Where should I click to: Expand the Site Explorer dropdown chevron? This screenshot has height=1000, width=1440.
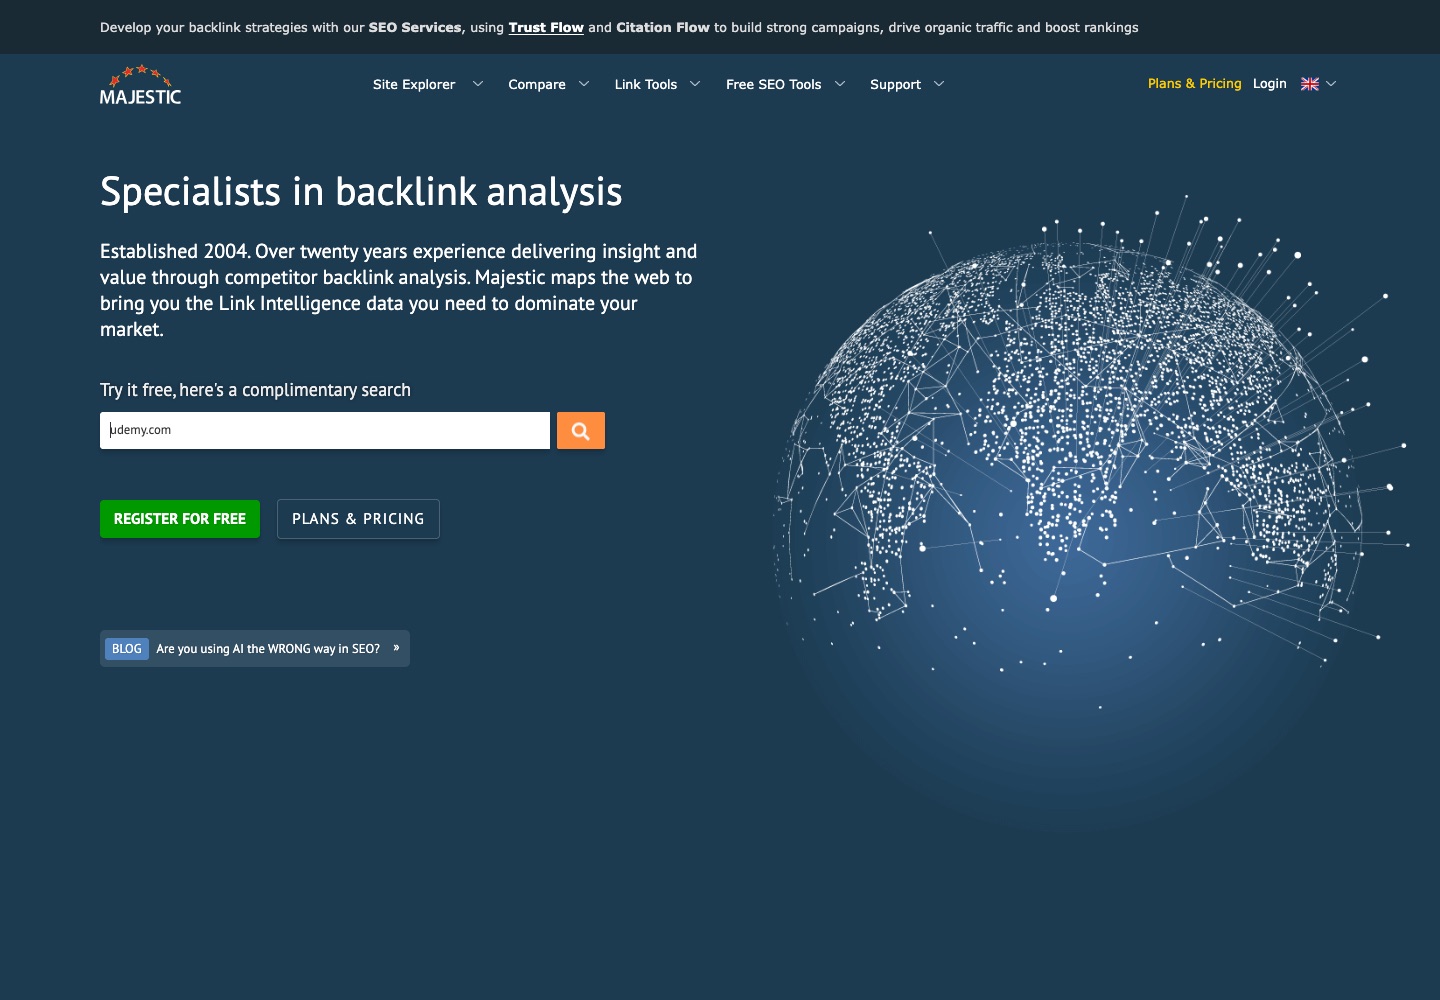point(478,84)
